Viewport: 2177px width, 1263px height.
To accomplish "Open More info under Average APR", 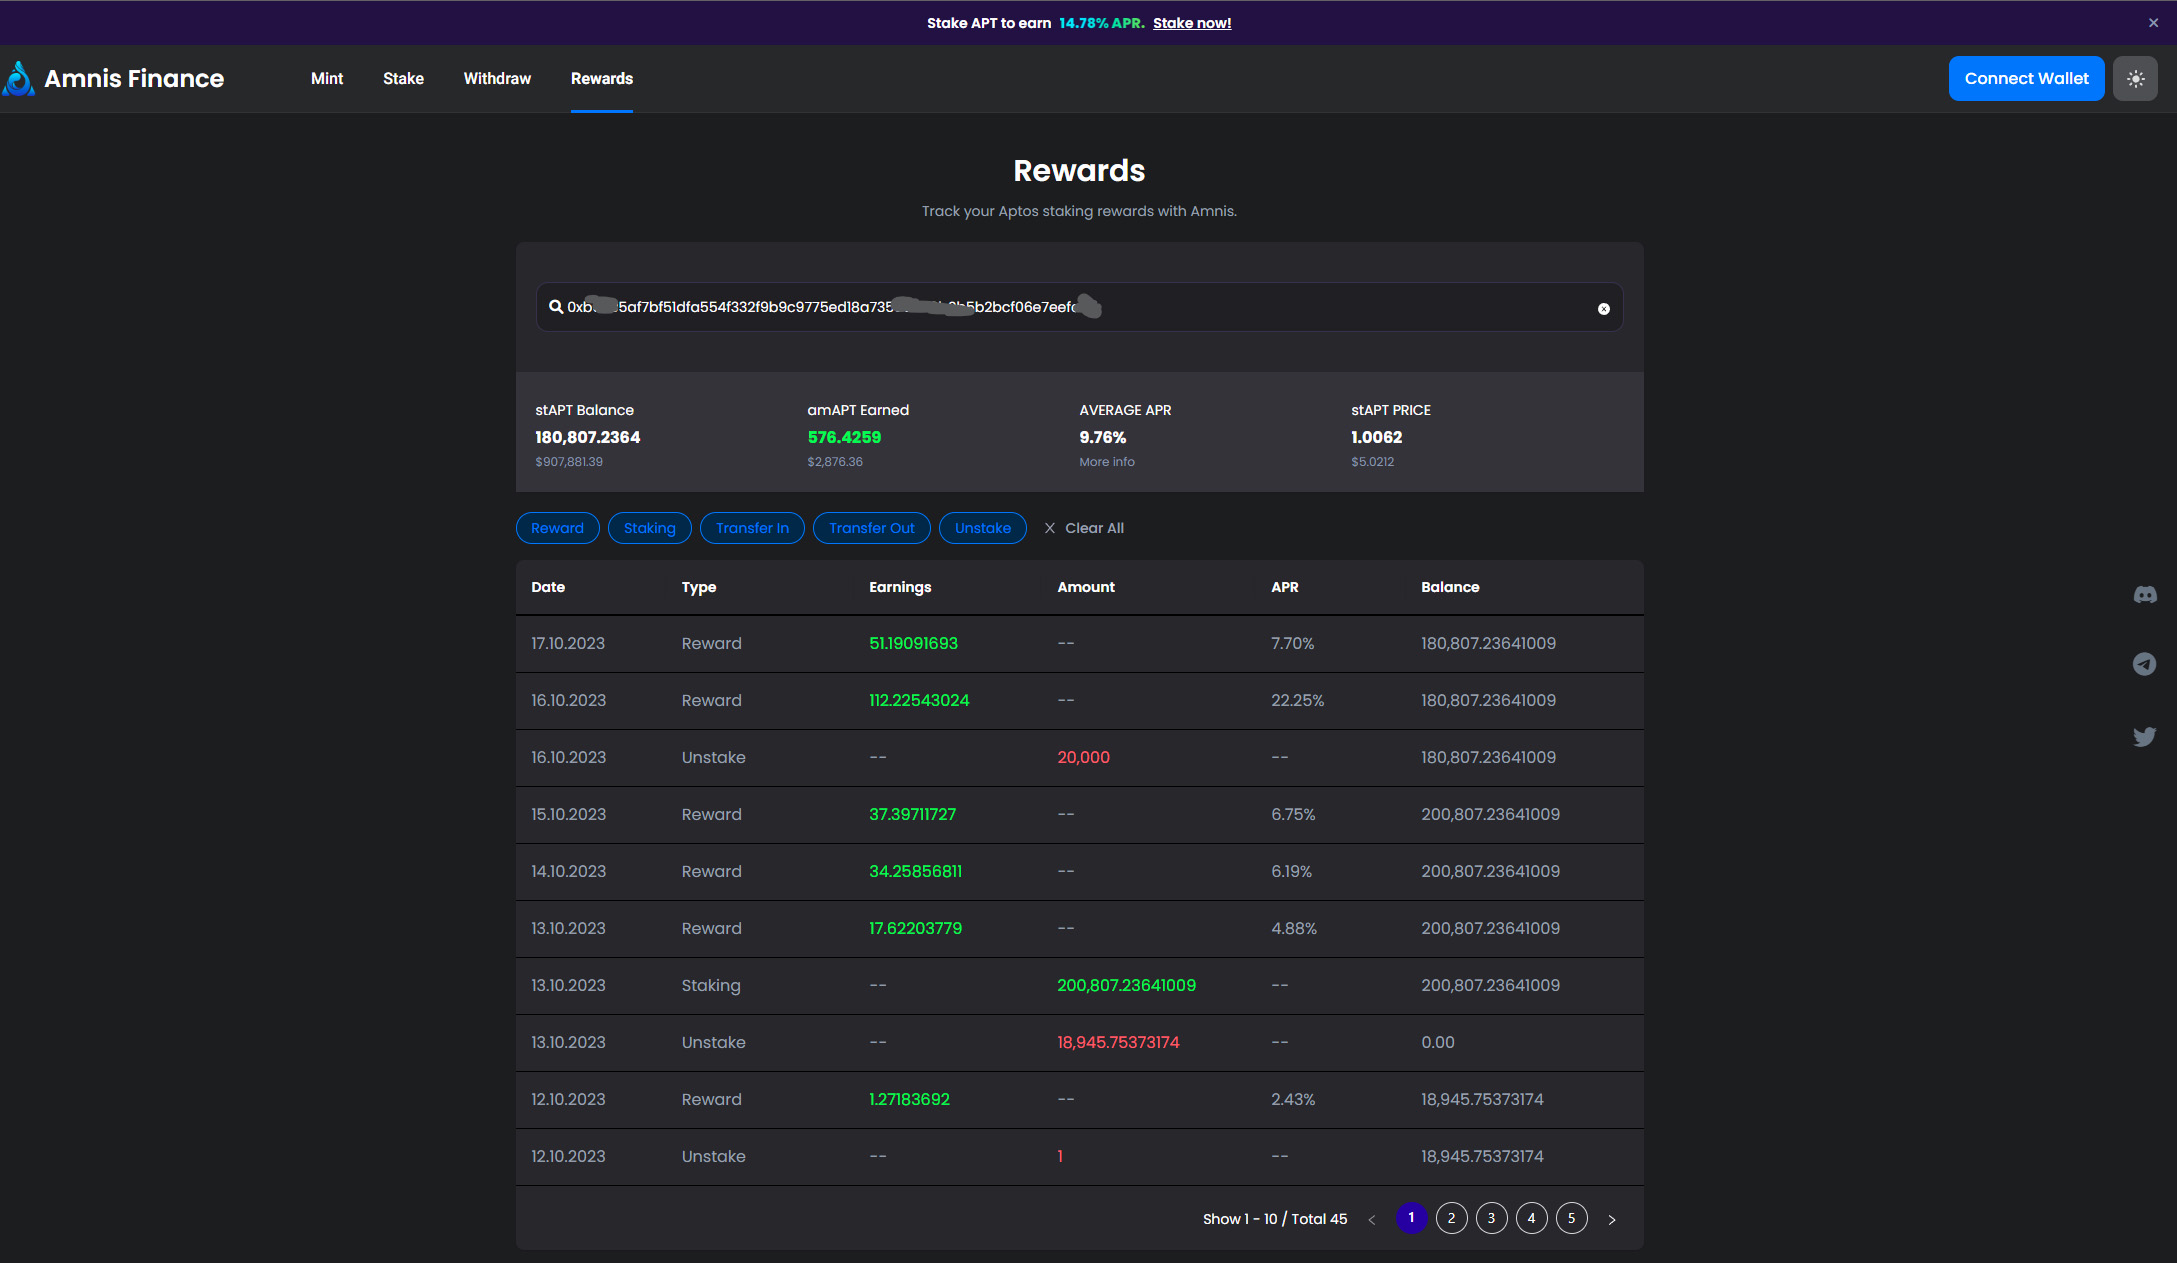I will pos(1106,462).
